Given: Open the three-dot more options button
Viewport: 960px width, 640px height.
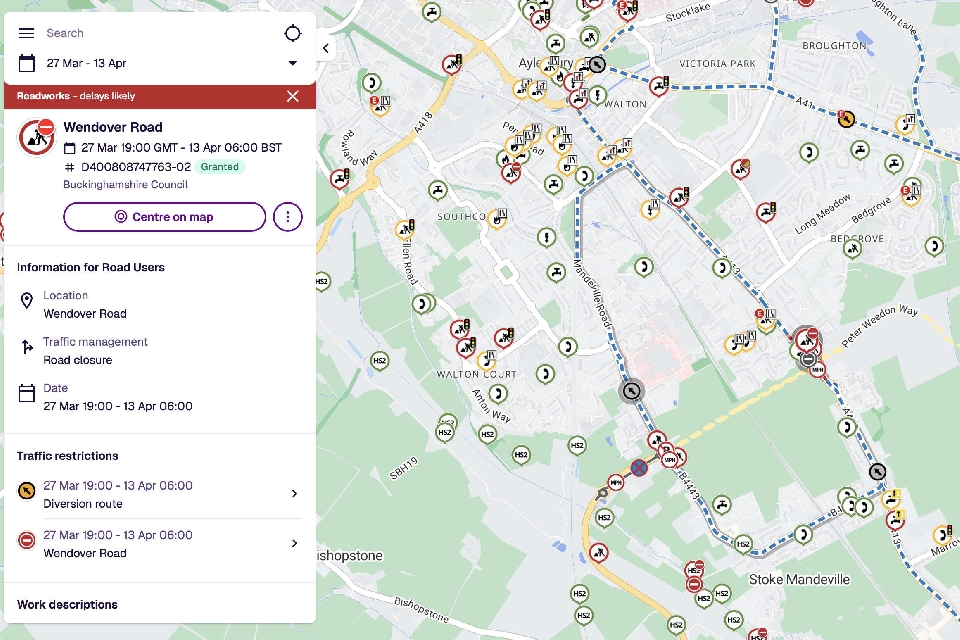Looking at the screenshot, I should point(288,217).
